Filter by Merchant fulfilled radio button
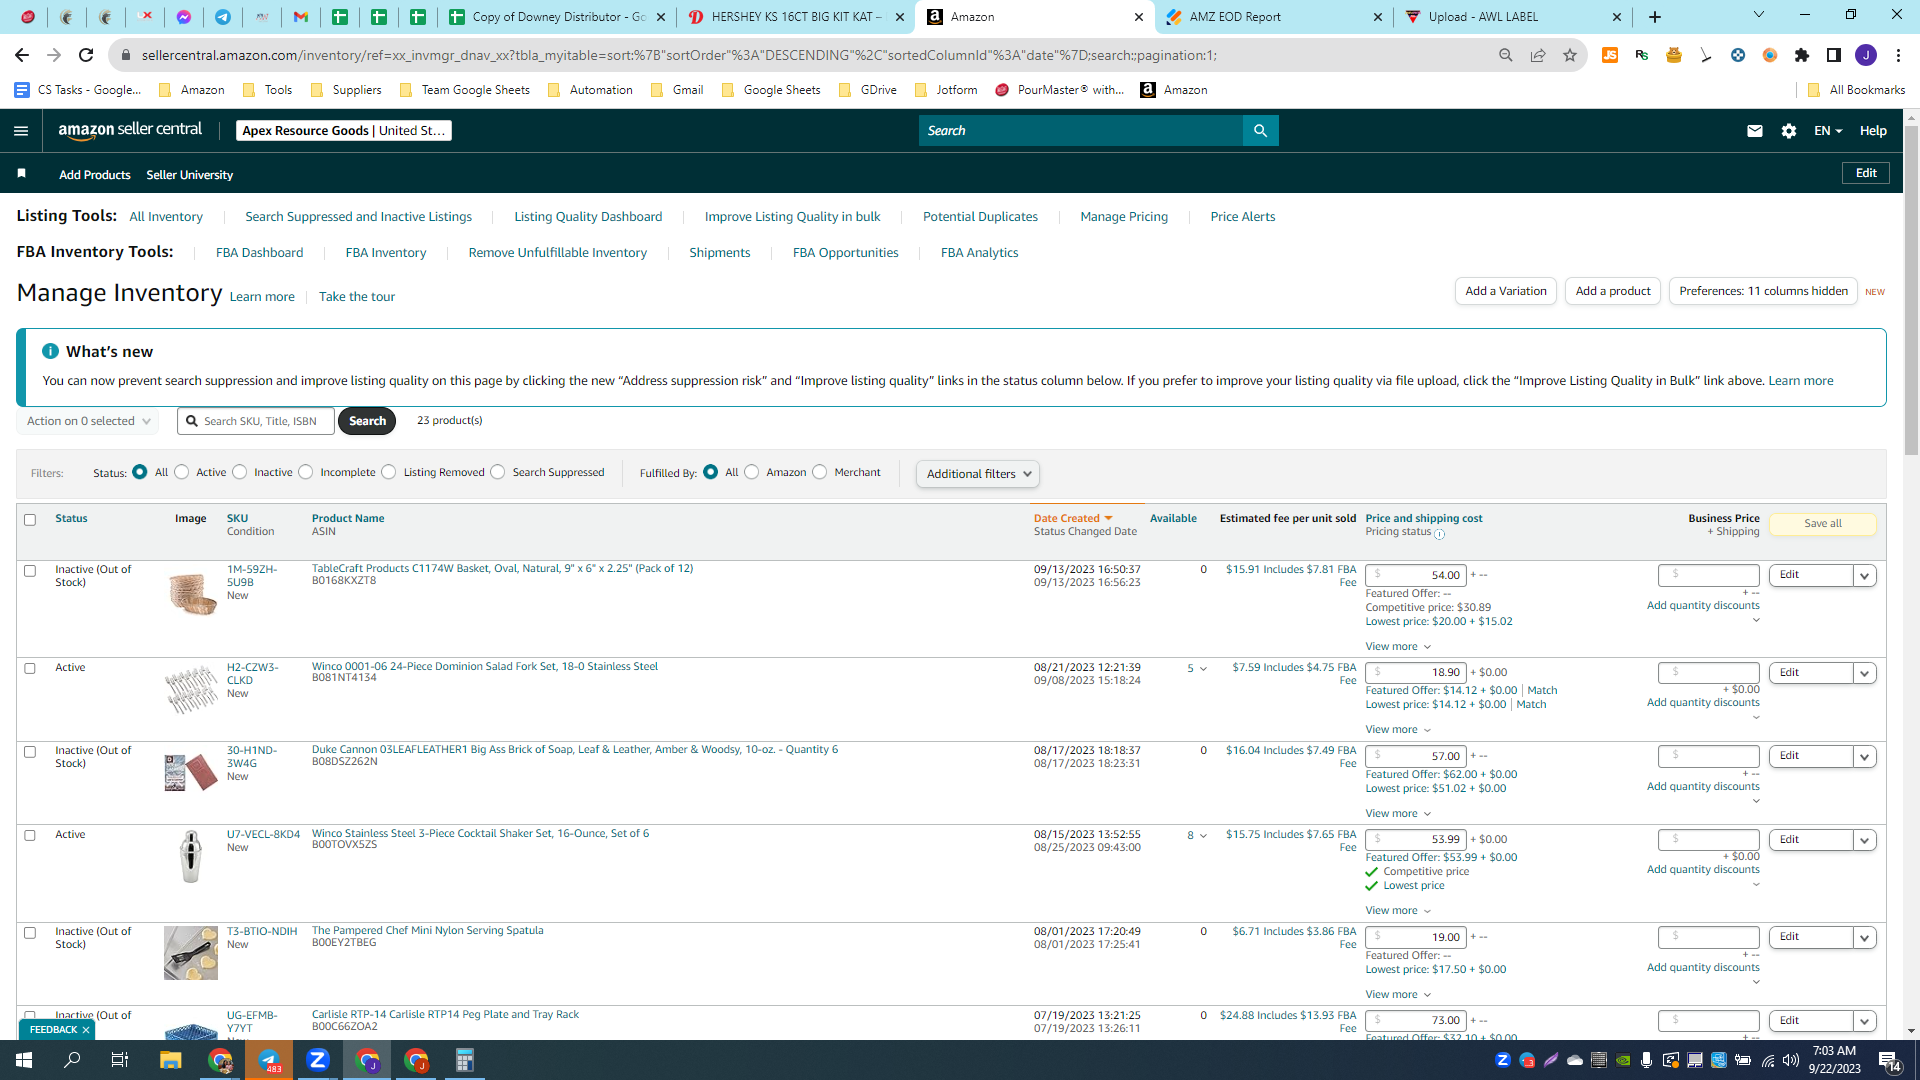Screen dimensions: 1920x1080 tap(820, 472)
